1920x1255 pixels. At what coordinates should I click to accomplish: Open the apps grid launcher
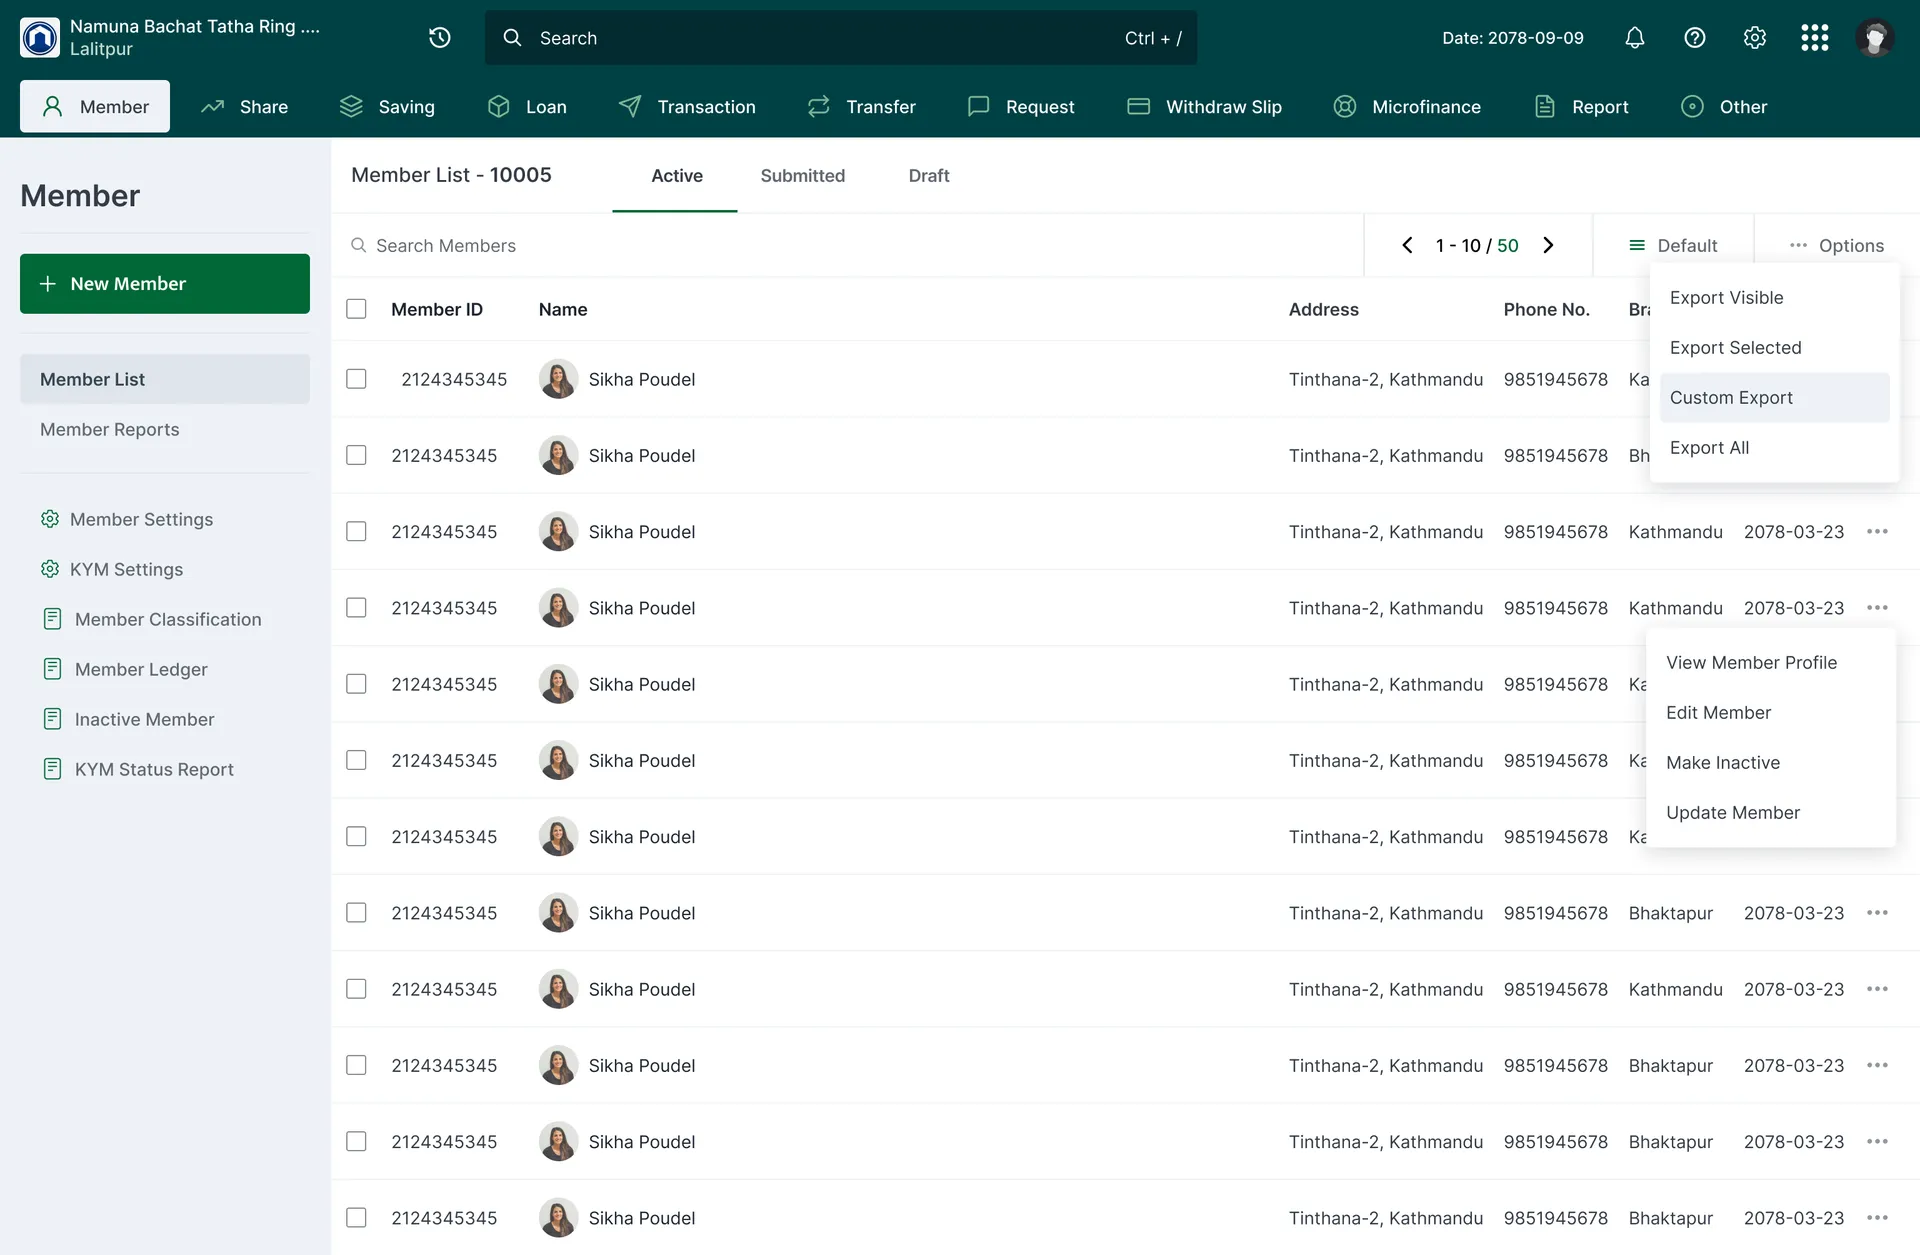(x=1815, y=38)
